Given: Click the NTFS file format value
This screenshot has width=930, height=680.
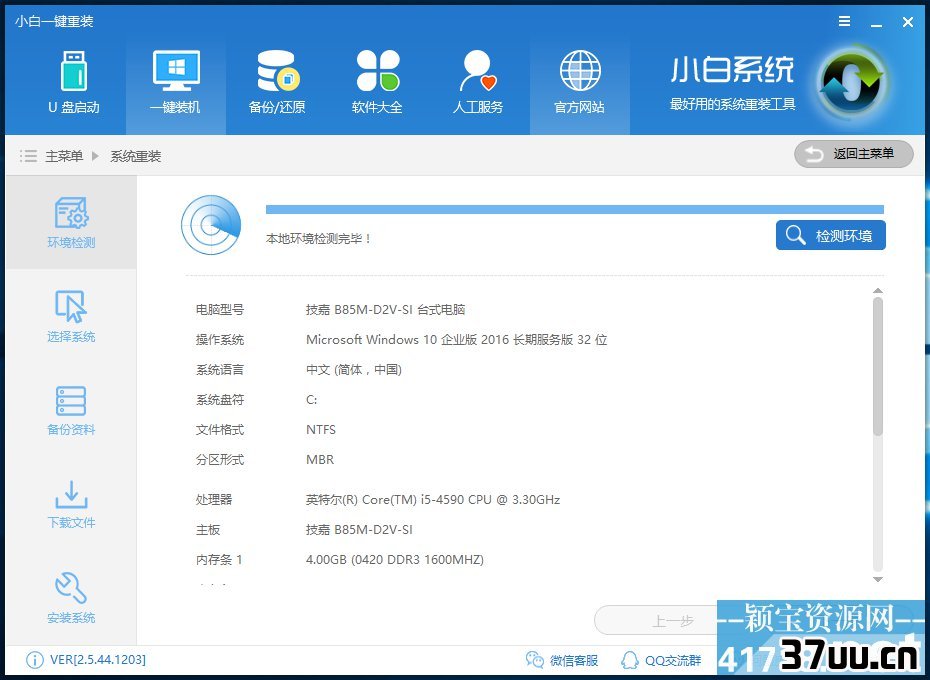Looking at the screenshot, I should tap(321, 430).
